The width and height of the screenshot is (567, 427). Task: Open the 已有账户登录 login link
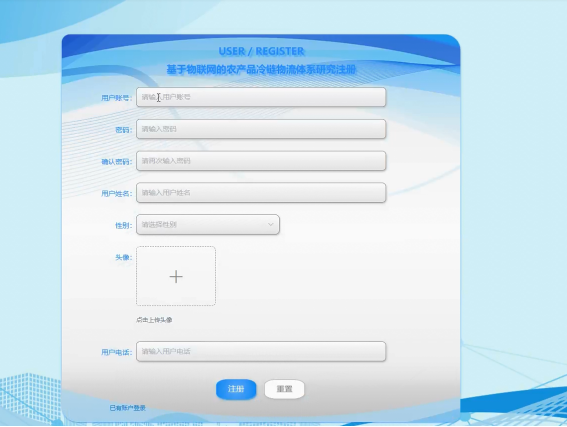(x=128, y=408)
